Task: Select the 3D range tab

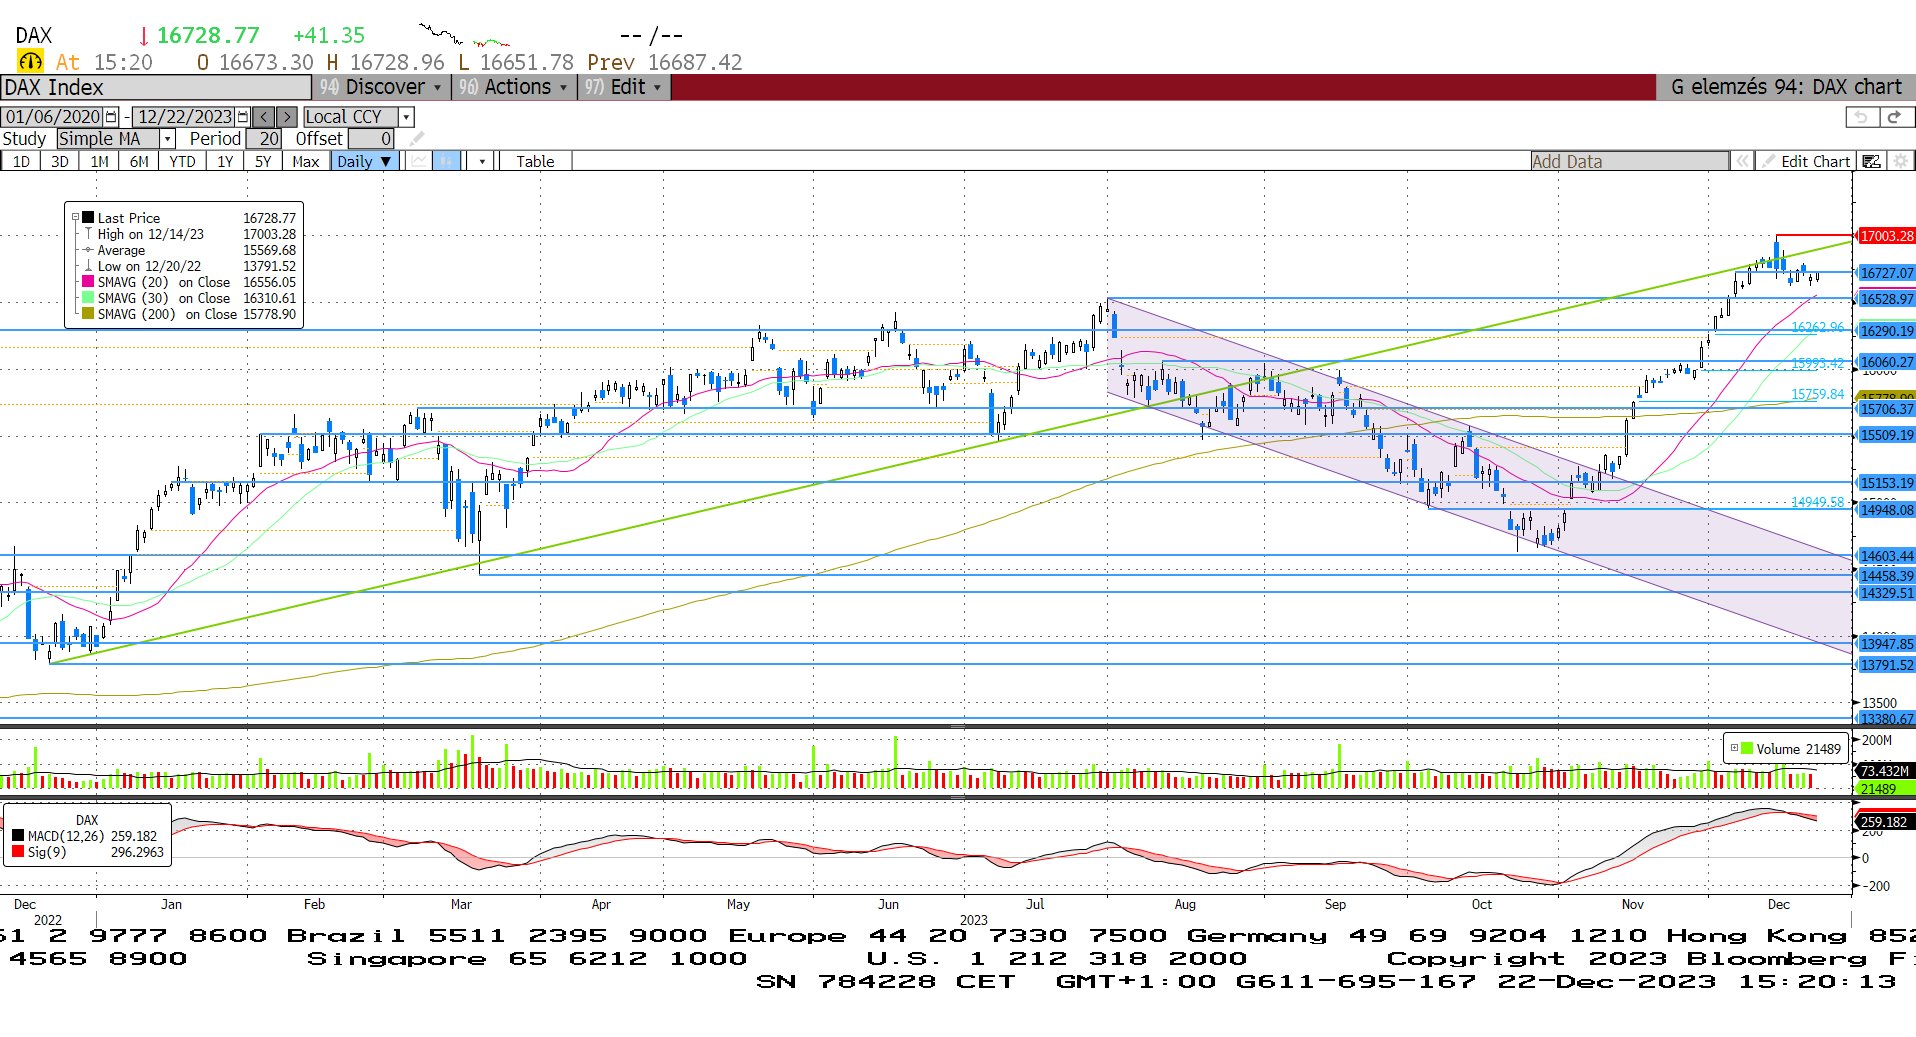Action: (x=60, y=161)
